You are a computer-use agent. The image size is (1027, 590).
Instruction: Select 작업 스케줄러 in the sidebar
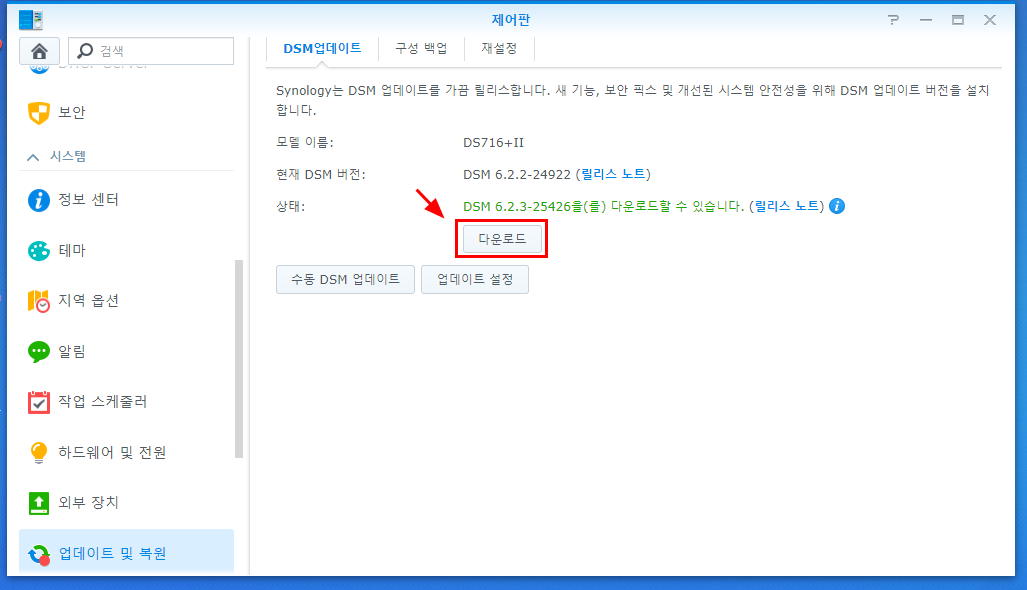pyautogui.click(x=126, y=402)
